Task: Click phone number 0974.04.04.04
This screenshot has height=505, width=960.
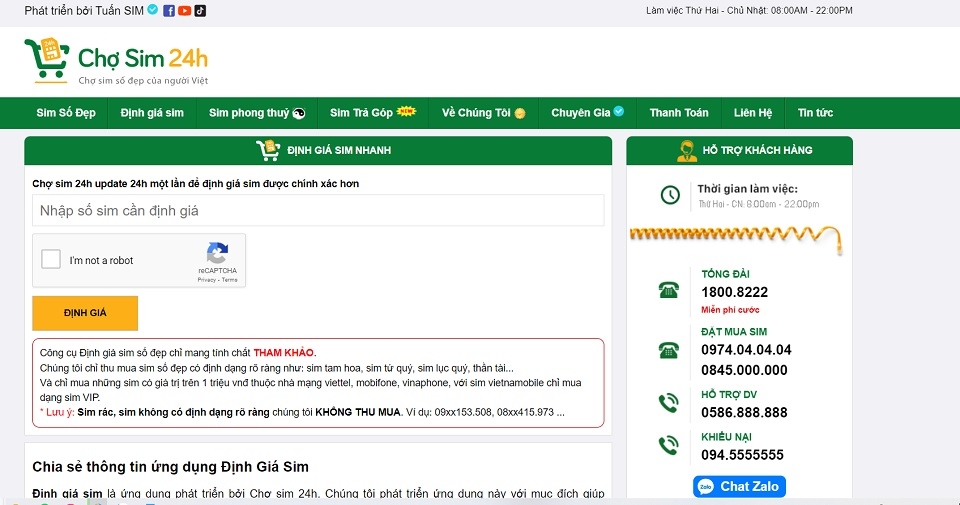Action: (746, 350)
